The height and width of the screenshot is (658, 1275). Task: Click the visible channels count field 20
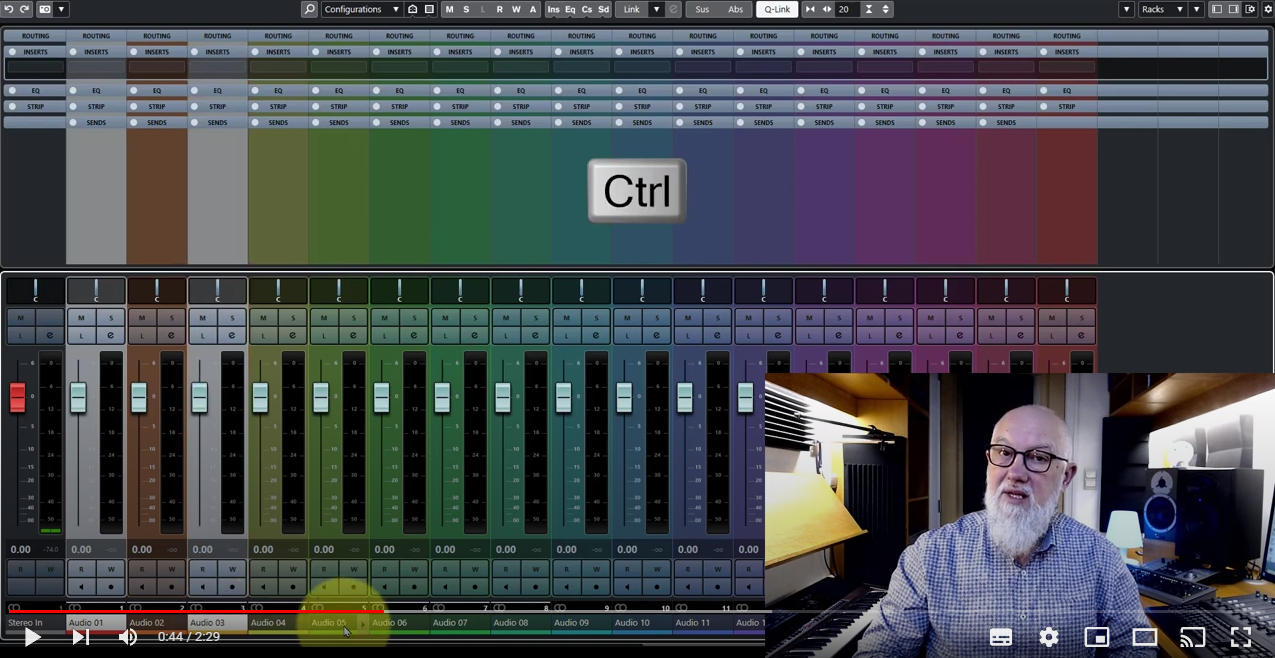[x=847, y=9]
